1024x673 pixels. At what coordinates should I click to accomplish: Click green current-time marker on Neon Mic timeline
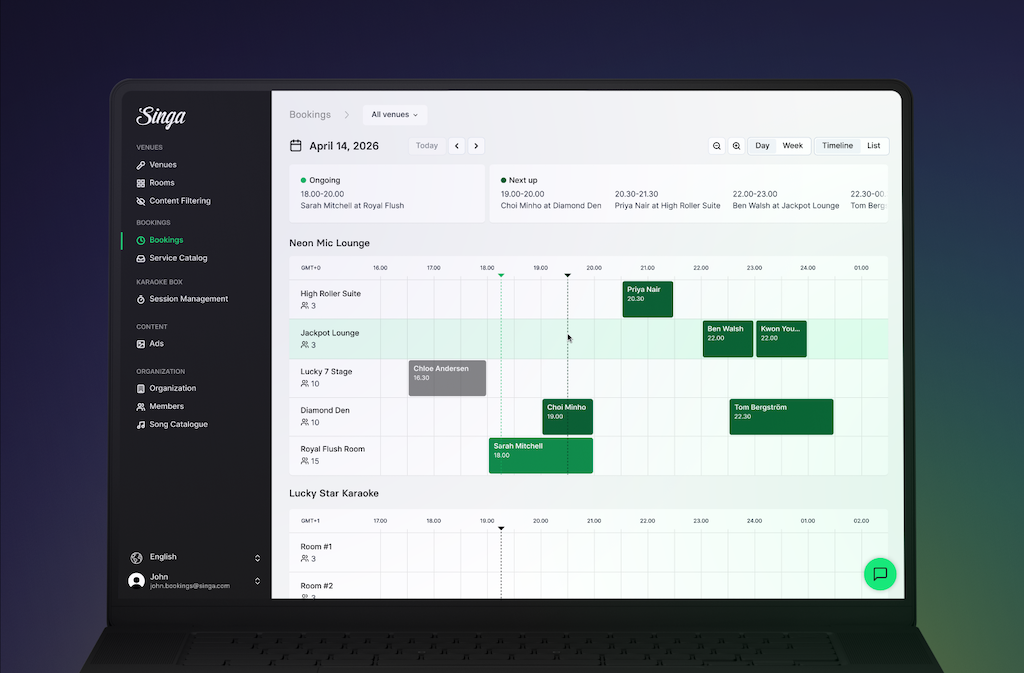(x=501, y=275)
